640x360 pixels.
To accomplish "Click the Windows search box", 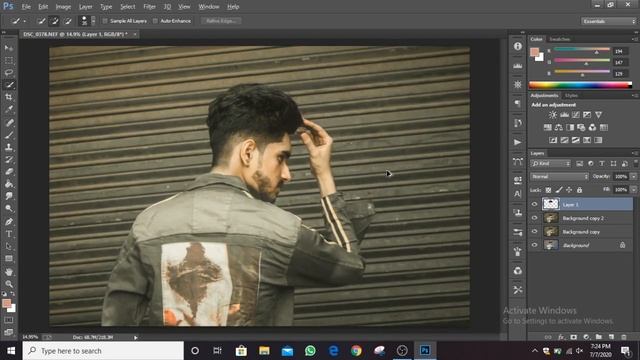I will point(103,351).
